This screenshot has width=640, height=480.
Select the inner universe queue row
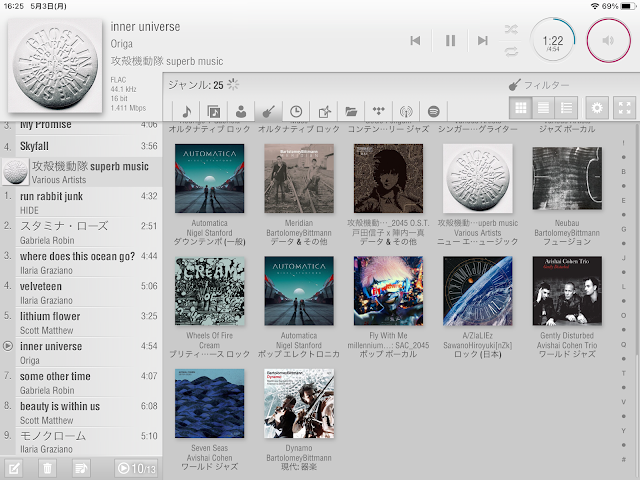(81, 352)
